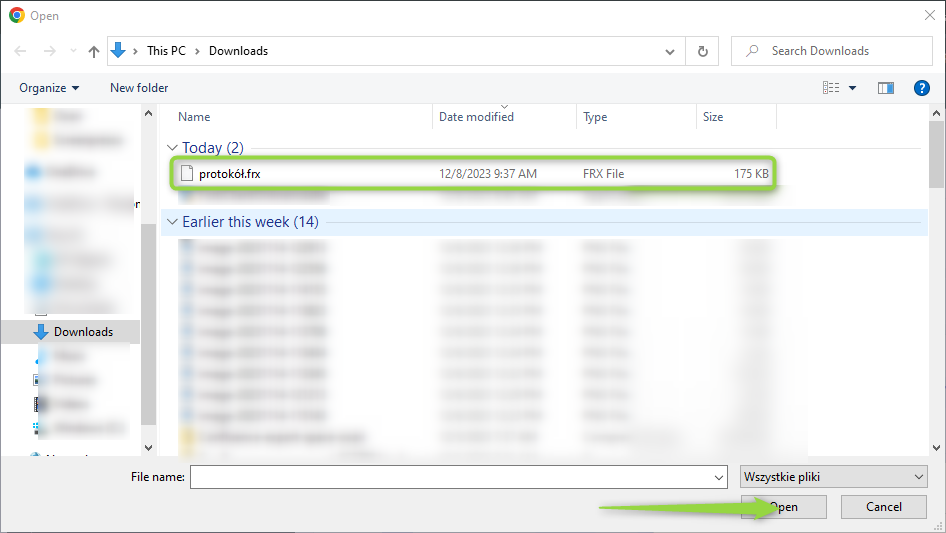Open the Organize menu

pos(49,88)
